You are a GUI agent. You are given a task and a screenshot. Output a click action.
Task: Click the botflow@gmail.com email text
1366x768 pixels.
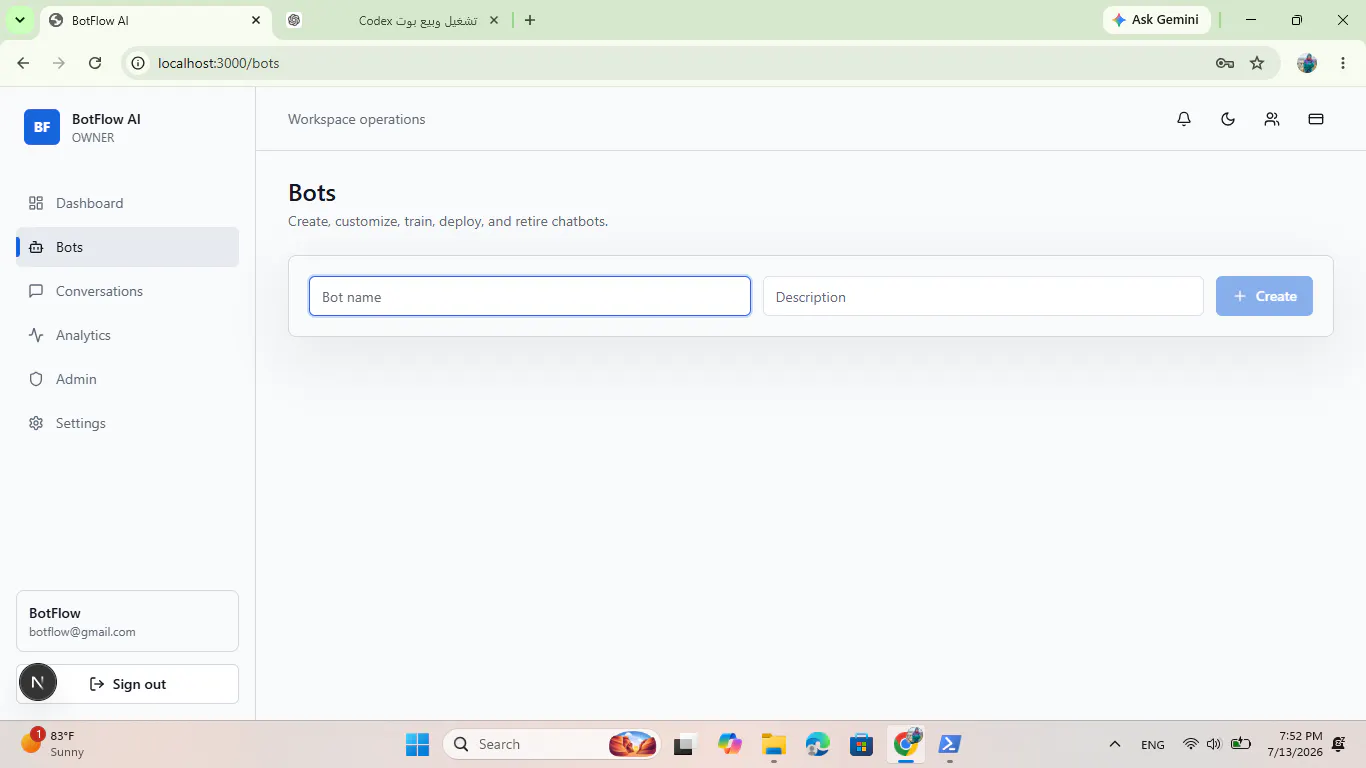click(82, 632)
